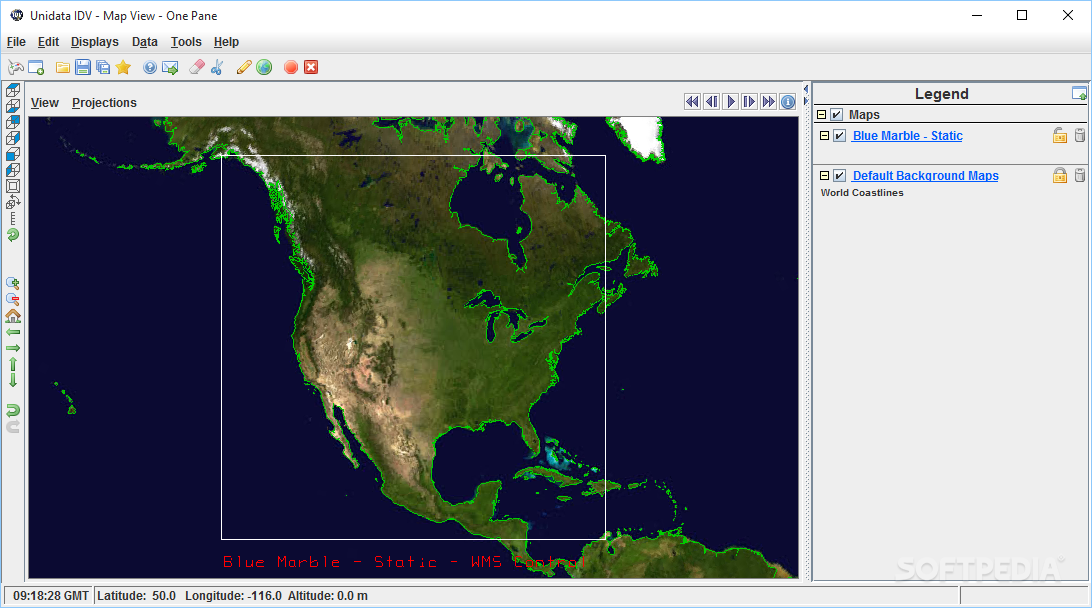Click the home reset-view icon
Image resolution: width=1092 pixels, height=608 pixels.
pos(13,316)
